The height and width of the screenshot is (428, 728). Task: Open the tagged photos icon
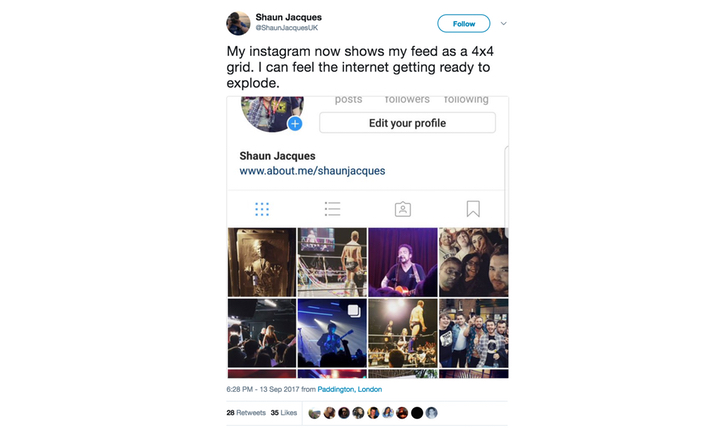pyautogui.click(x=403, y=209)
